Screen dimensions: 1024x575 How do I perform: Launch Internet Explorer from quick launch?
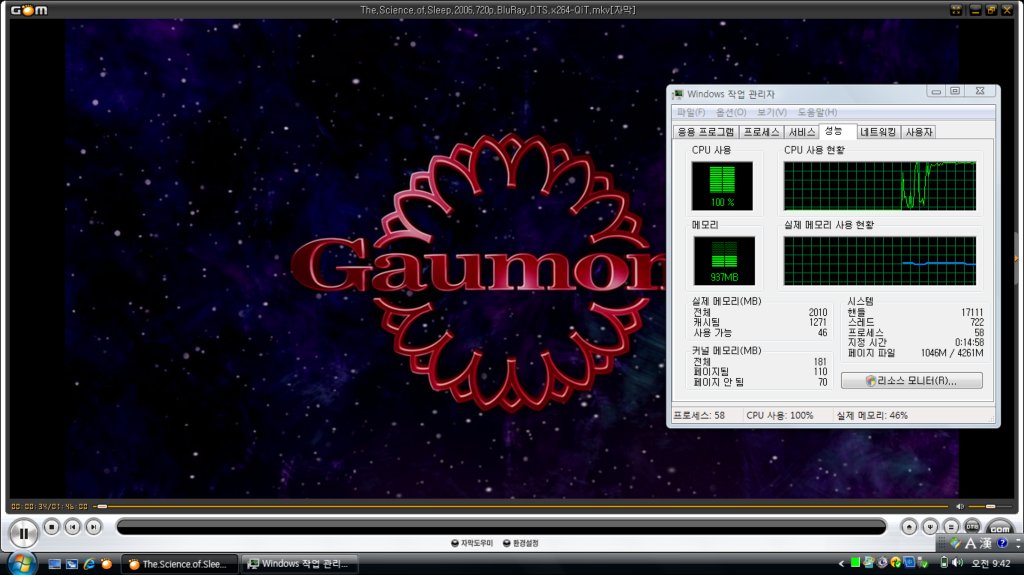point(89,564)
